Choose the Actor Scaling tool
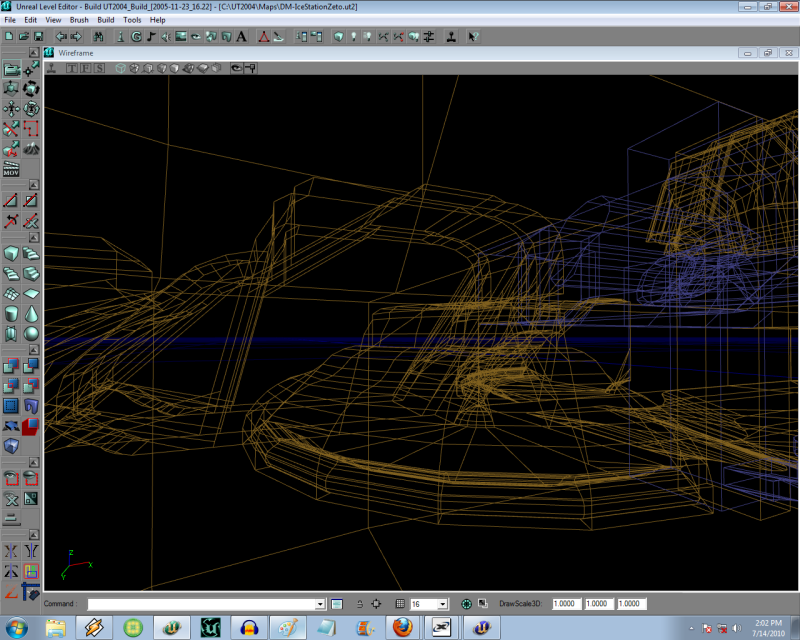Viewport: 800px width, 640px height. click(11, 89)
